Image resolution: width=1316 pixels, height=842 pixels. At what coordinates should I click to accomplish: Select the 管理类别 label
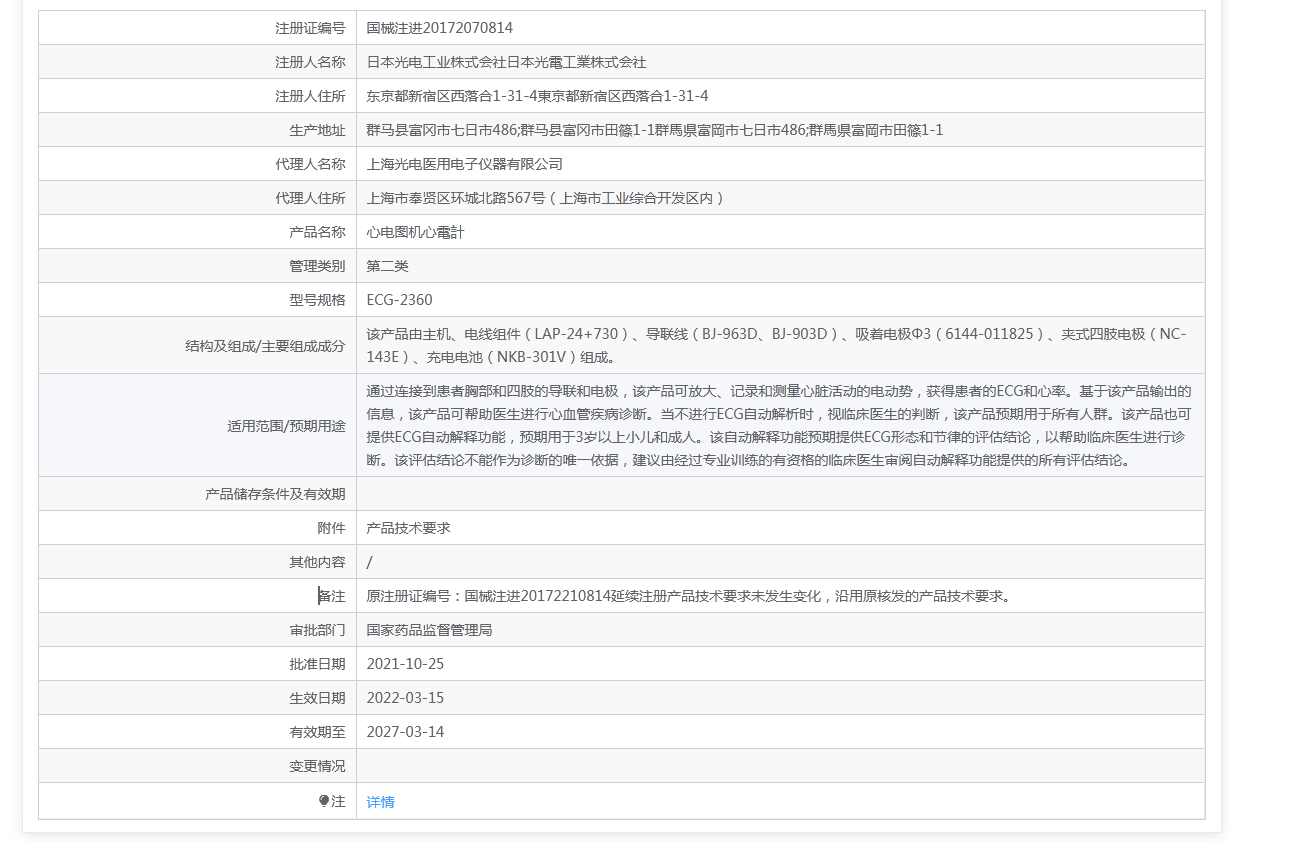click(x=317, y=266)
